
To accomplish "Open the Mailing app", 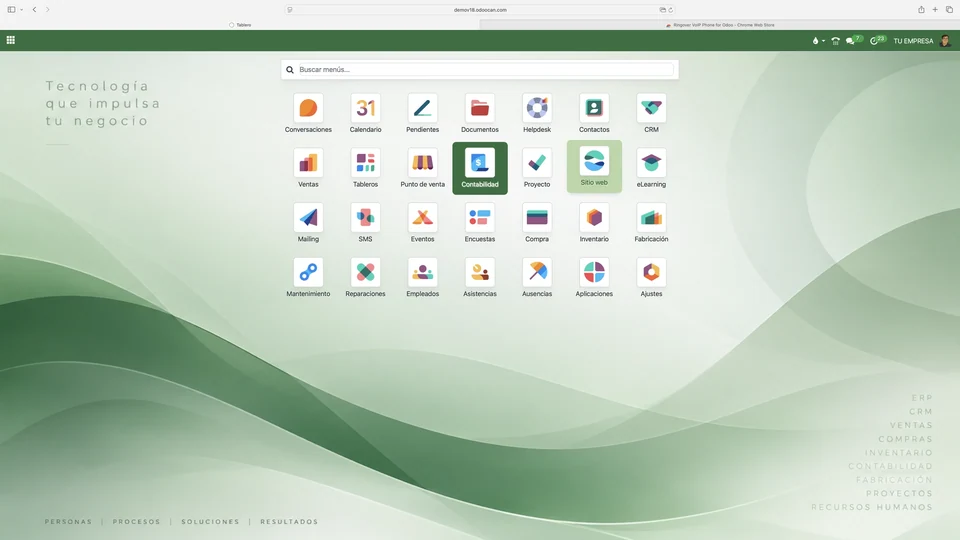I will (x=308, y=223).
